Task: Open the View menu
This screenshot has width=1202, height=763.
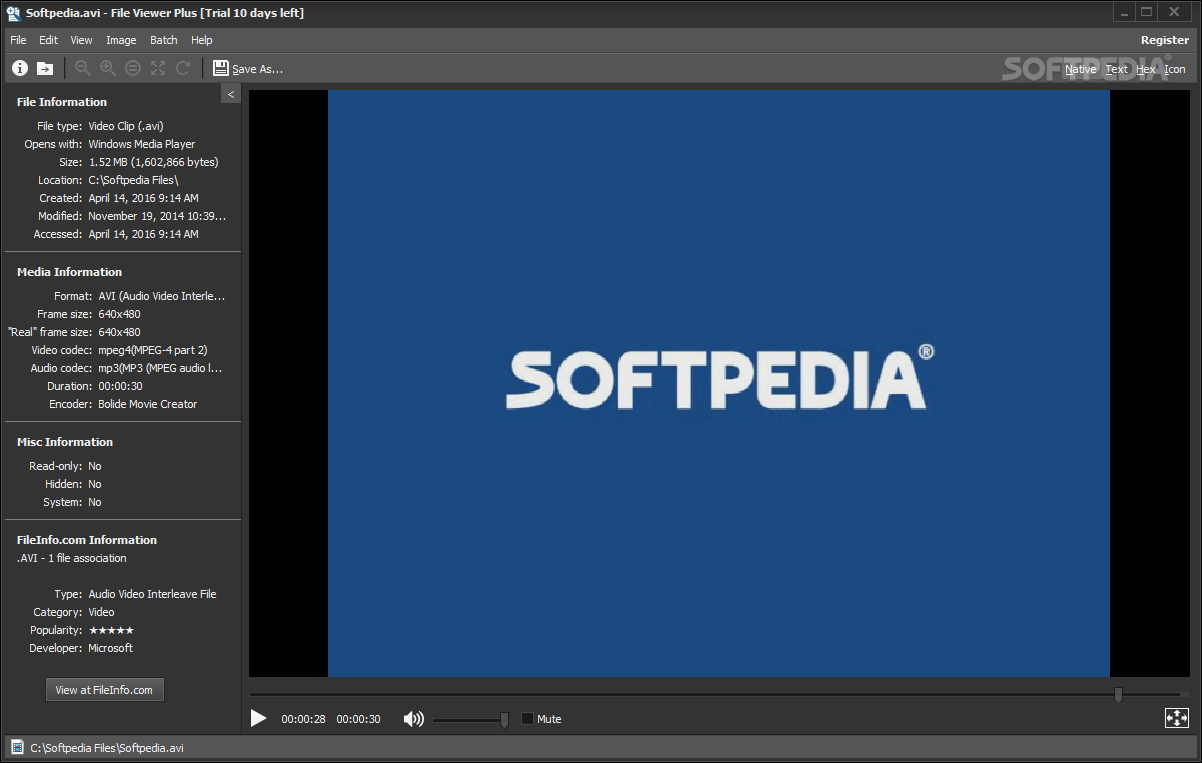Action: 81,40
